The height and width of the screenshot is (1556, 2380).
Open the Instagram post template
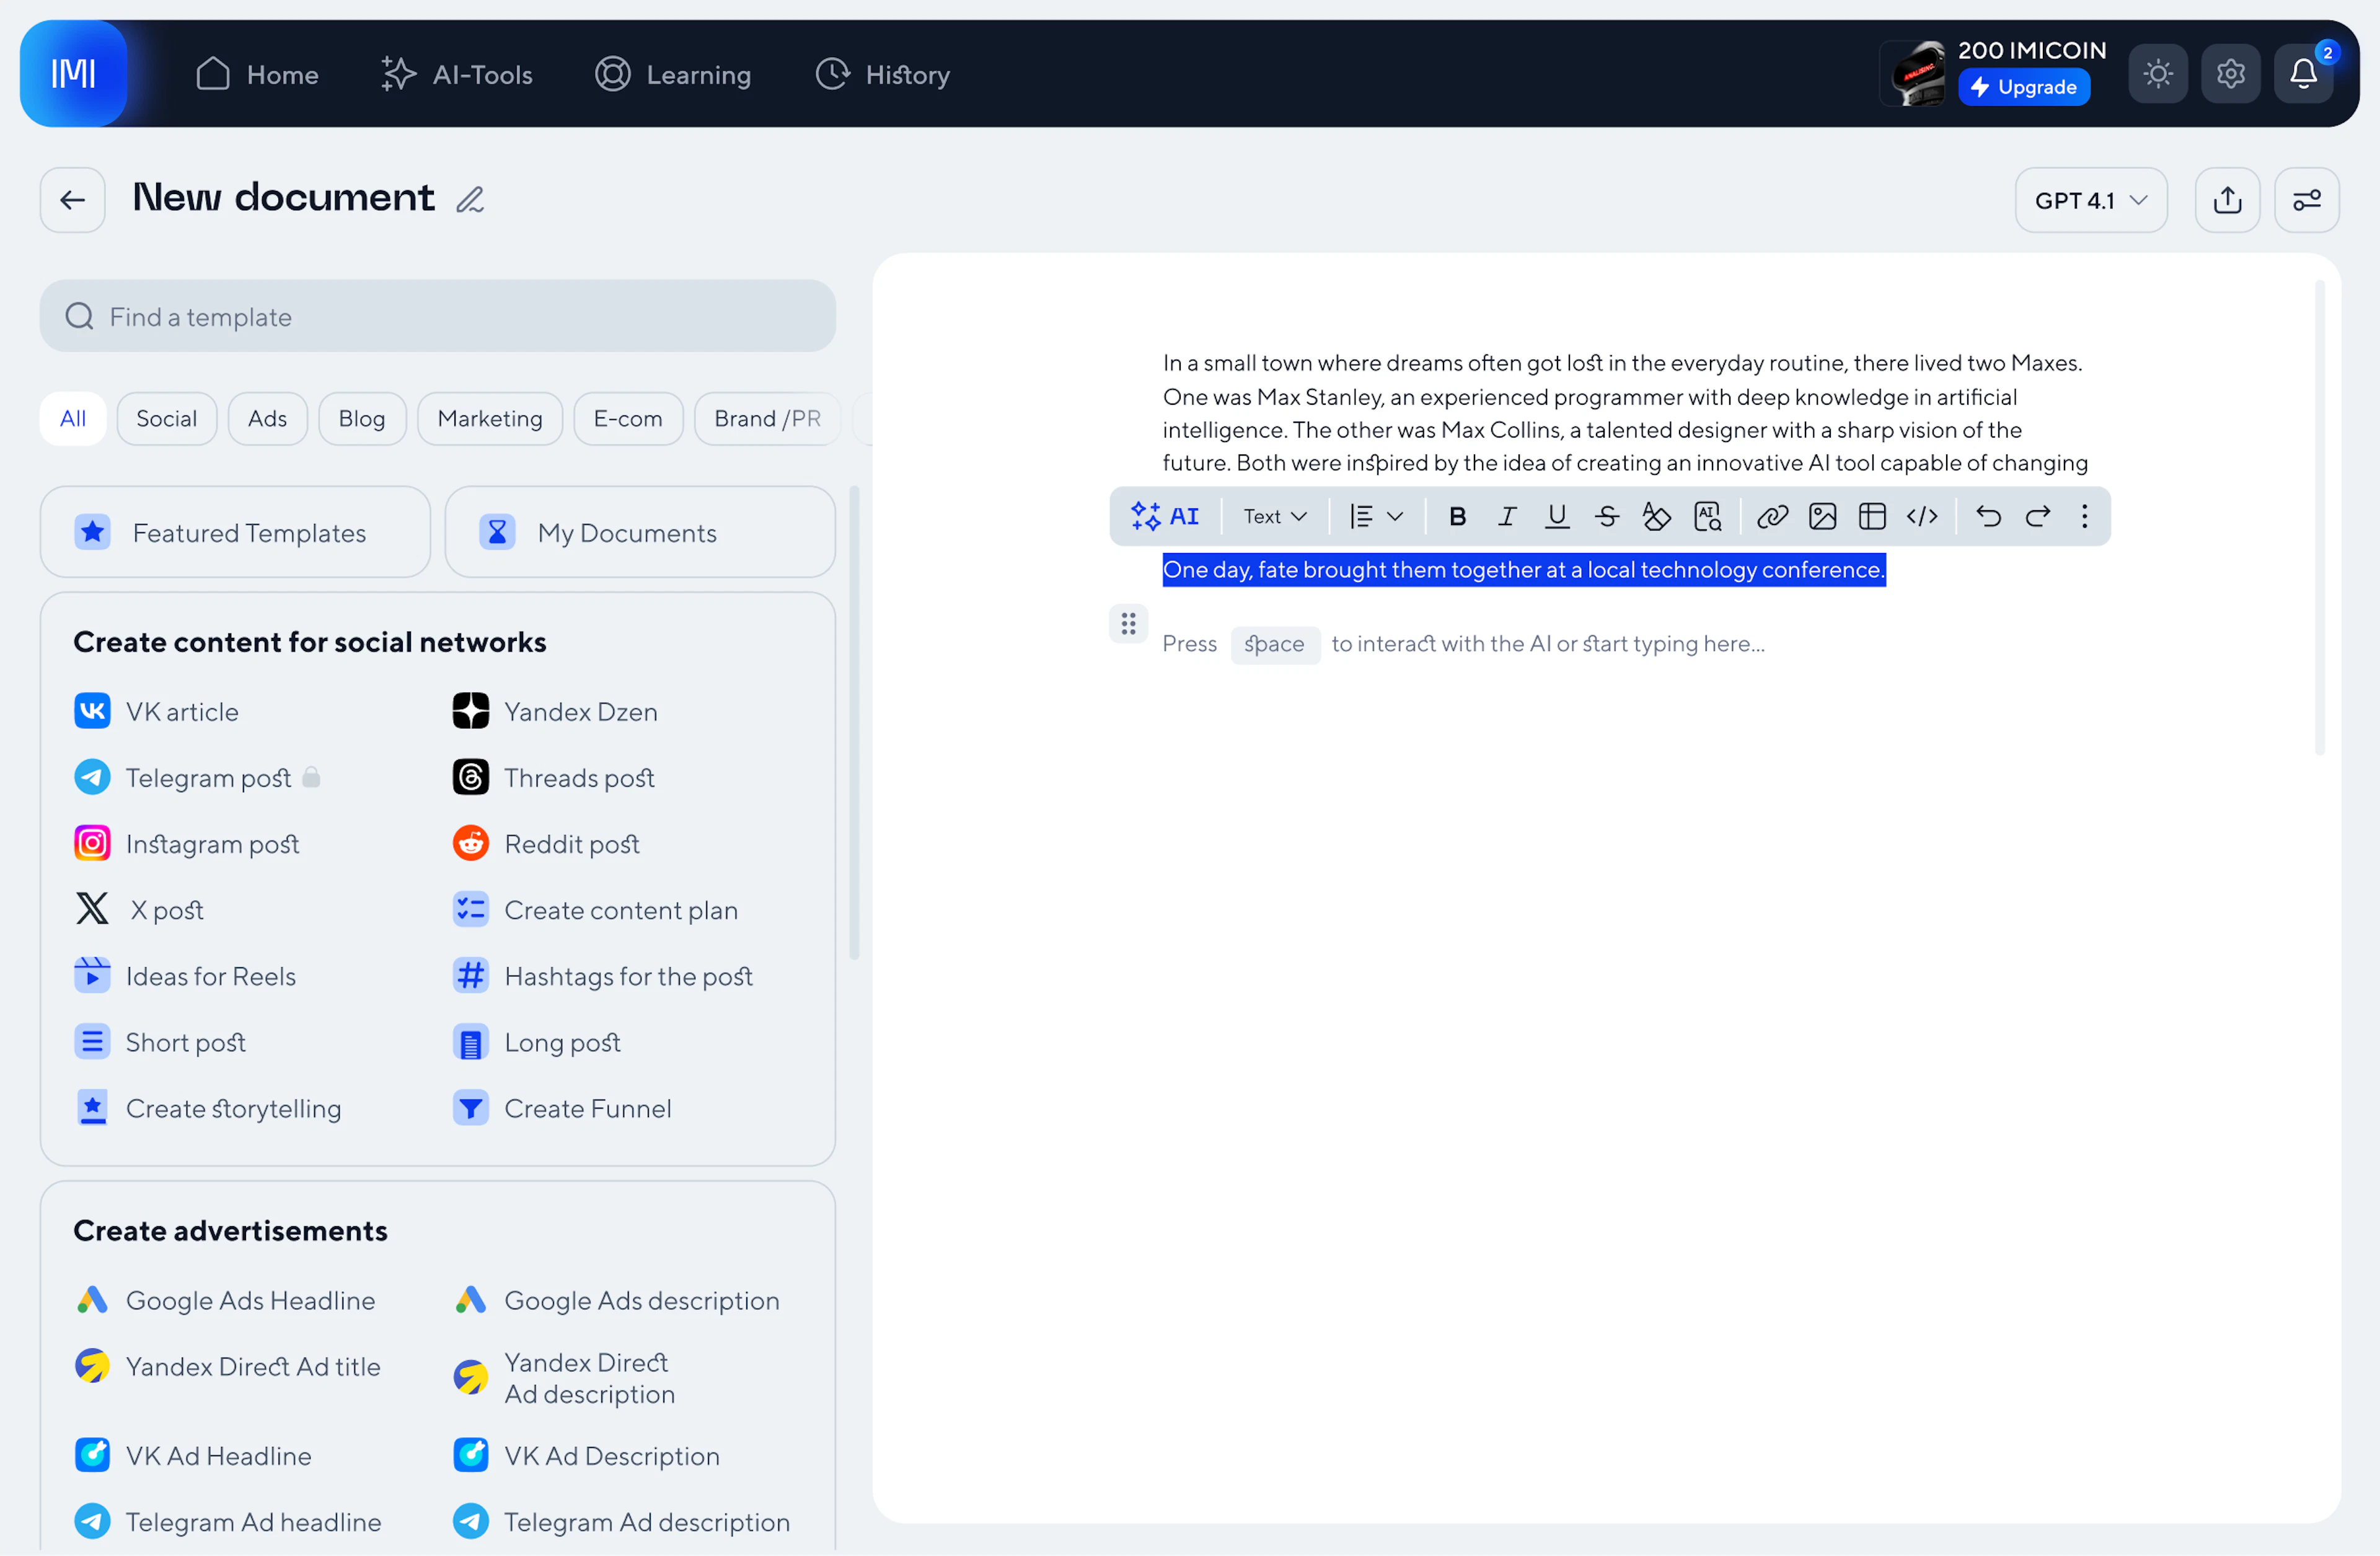[x=212, y=843]
